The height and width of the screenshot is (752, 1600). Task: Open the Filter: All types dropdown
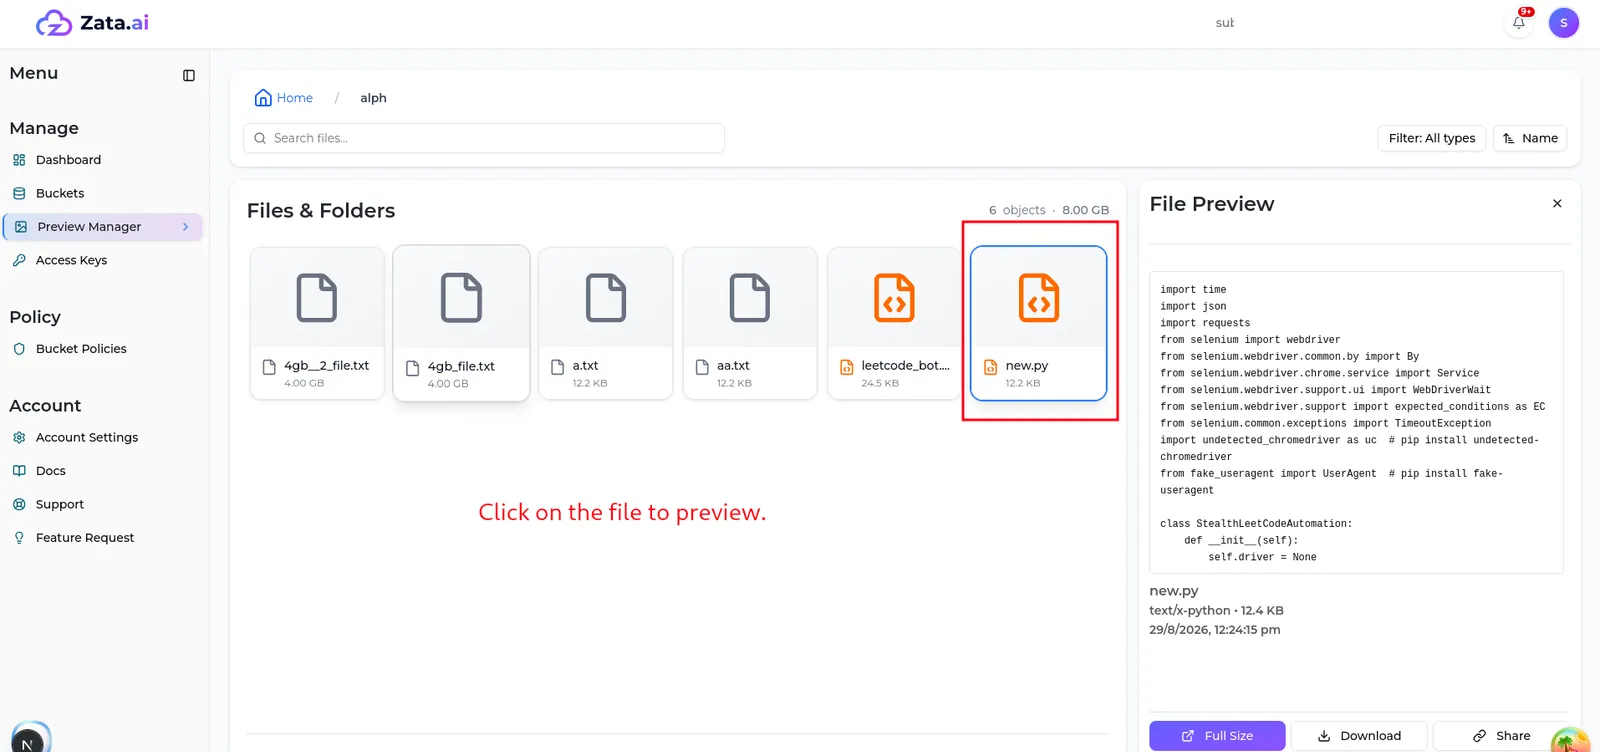coord(1431,138)
